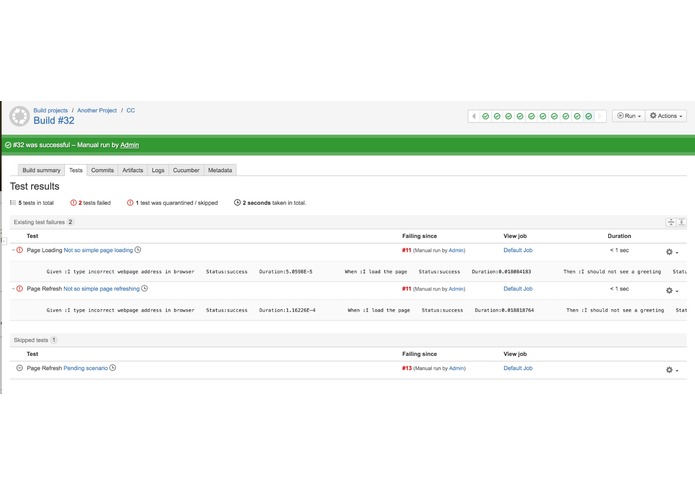Click the project avatar gear logo
695x494 pixels.
coord(20,116)
